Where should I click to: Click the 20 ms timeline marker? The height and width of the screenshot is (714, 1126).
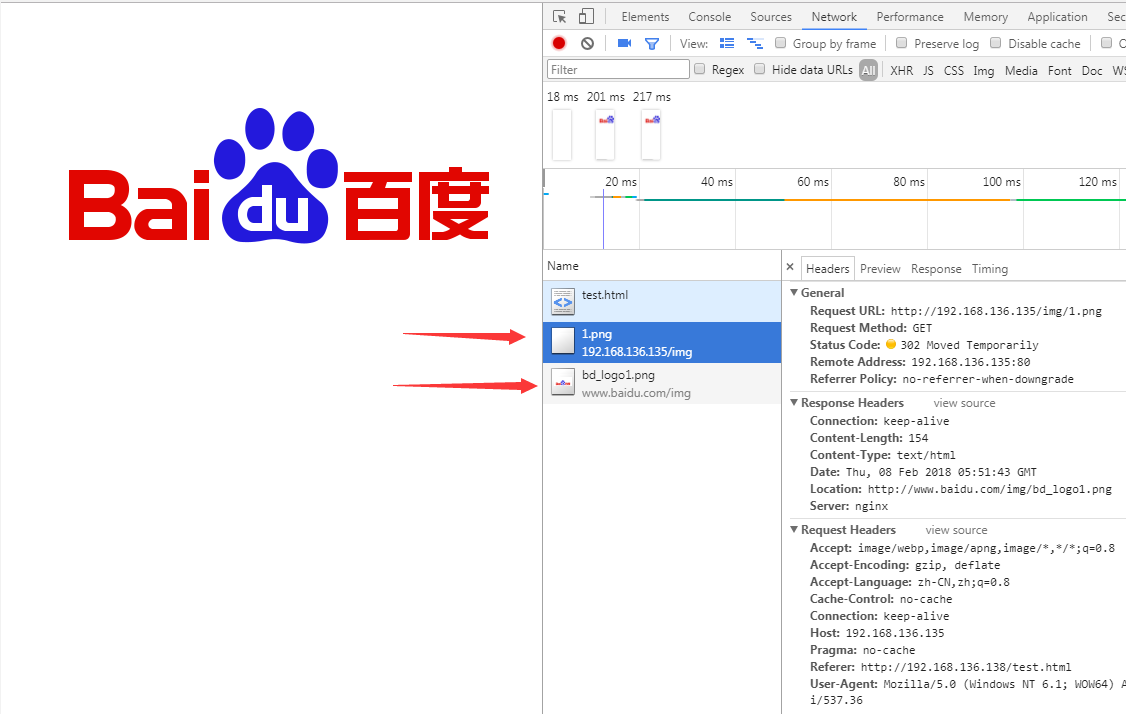pos(620,182)
